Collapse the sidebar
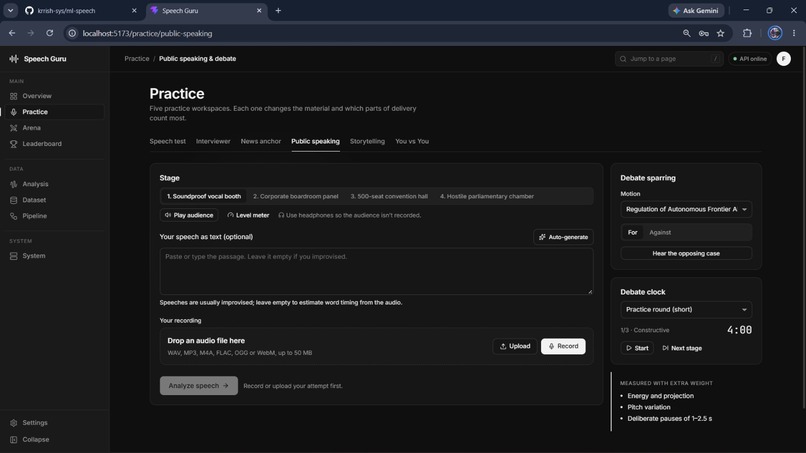 (x=35, y=440)
